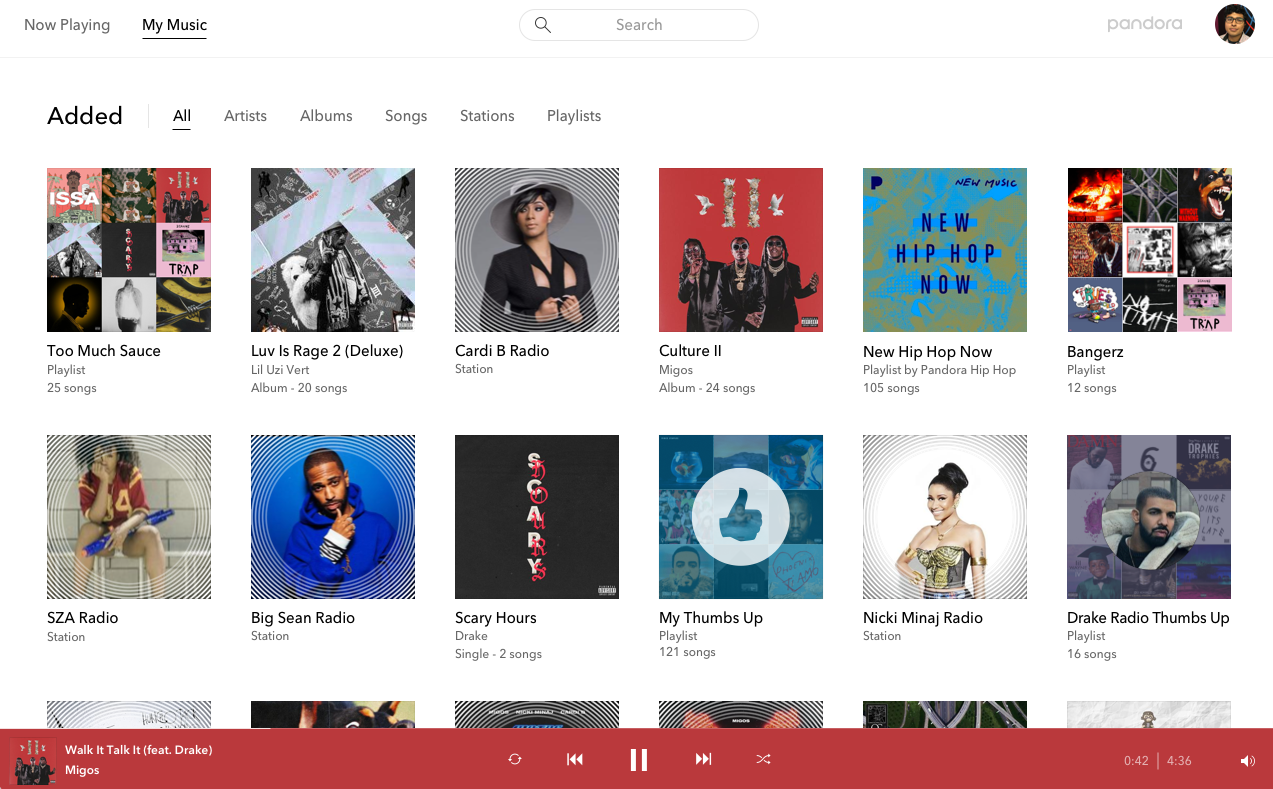Click the "Album - 24 songs" text
Viewport: 1273px width, 789px height.
(707, 388)
